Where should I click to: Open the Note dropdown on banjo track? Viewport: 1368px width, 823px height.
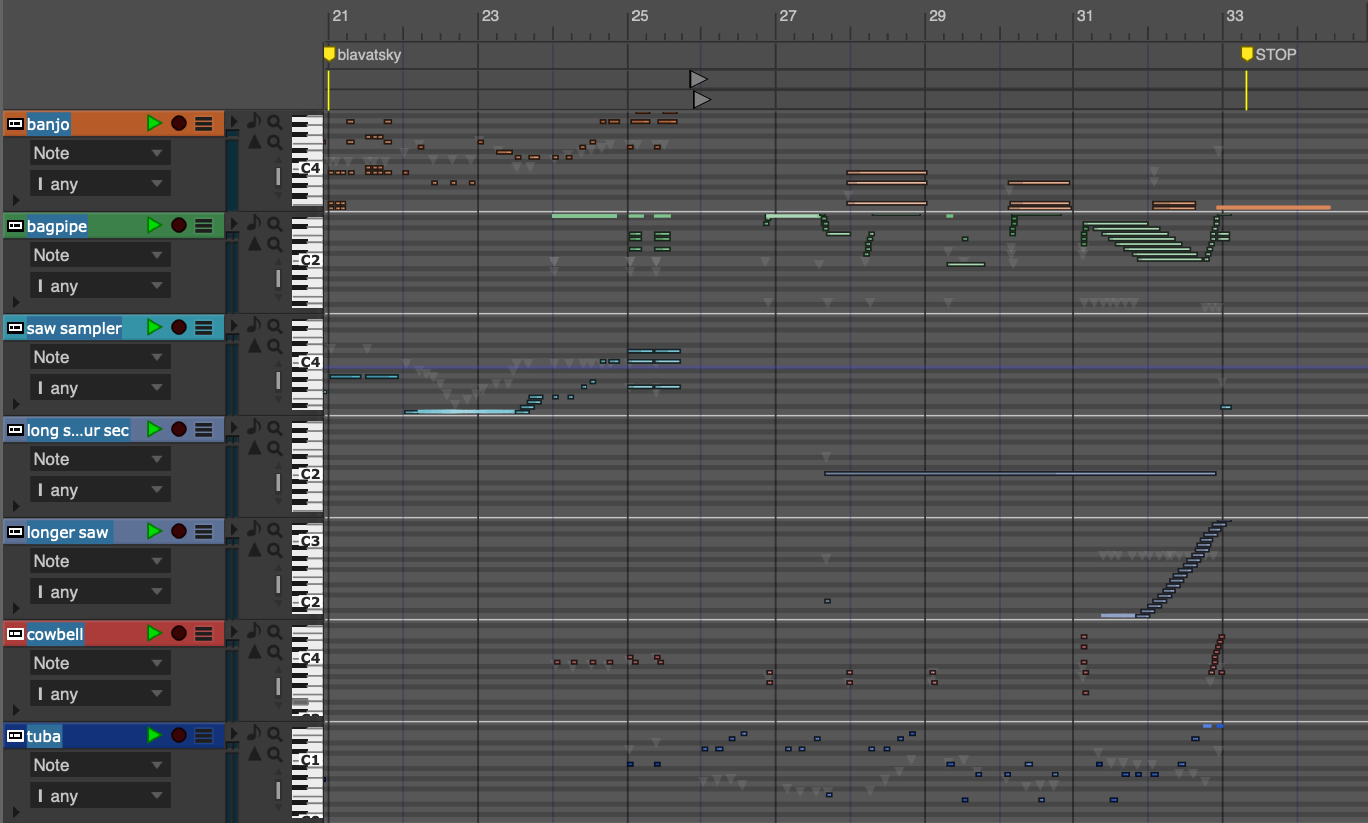[x=98, y=153]
